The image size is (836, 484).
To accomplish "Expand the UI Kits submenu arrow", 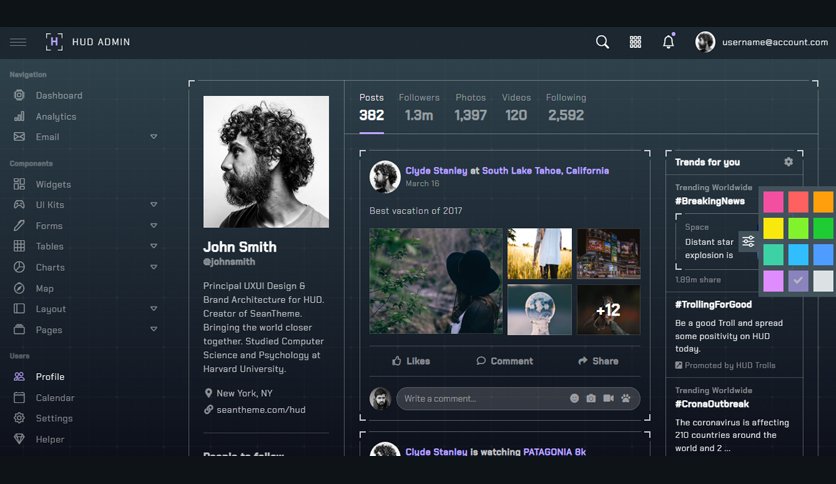I will point(154,205).
